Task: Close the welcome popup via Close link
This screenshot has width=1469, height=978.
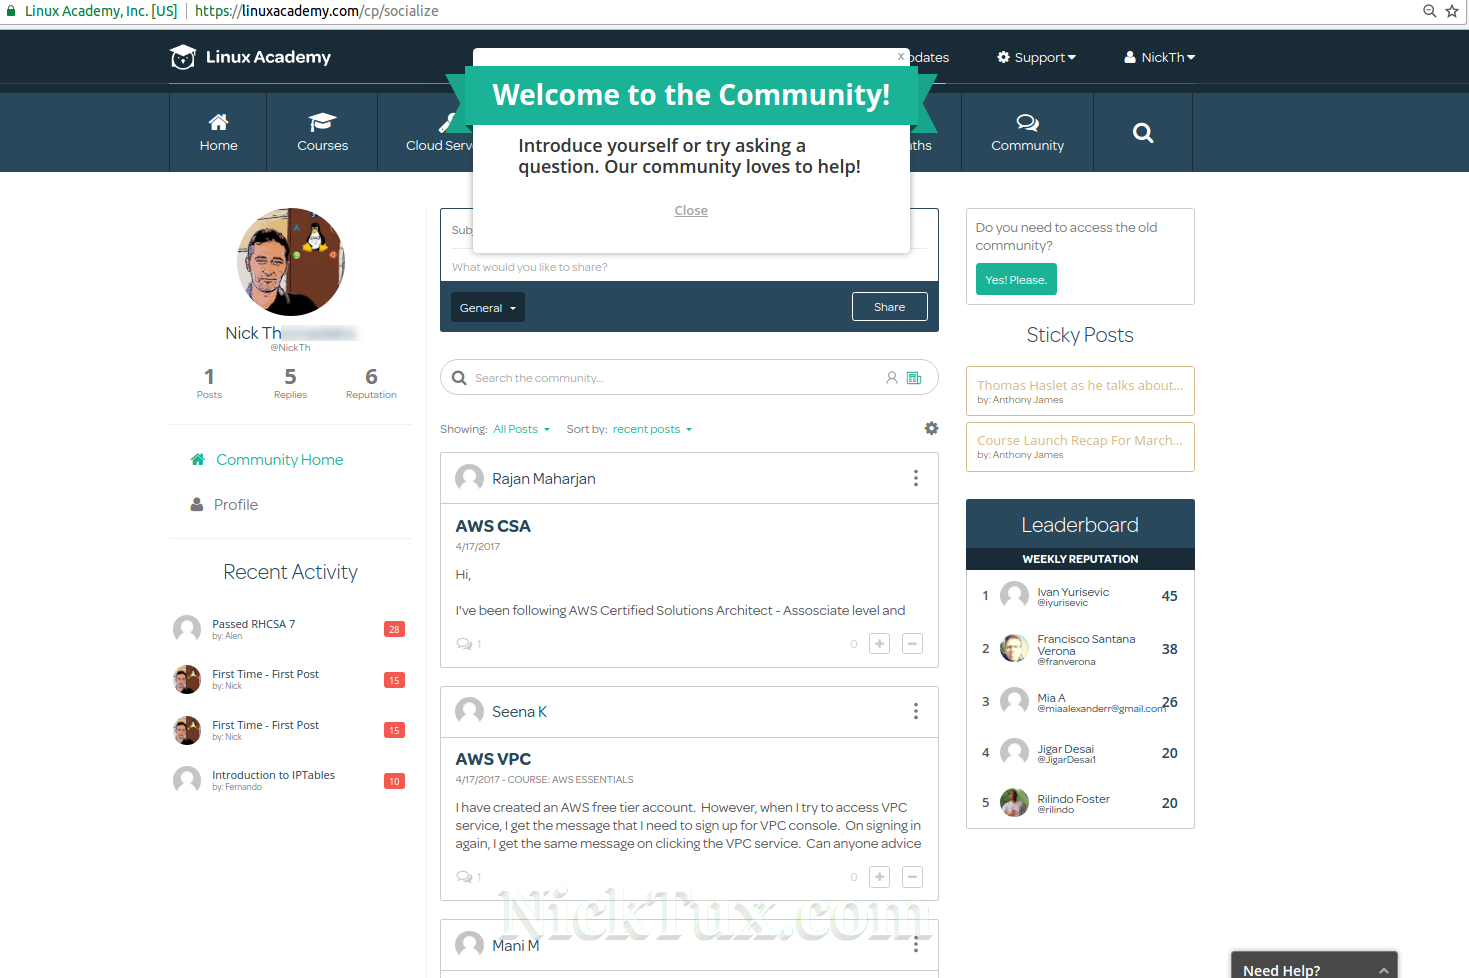Action: [690, 211]
